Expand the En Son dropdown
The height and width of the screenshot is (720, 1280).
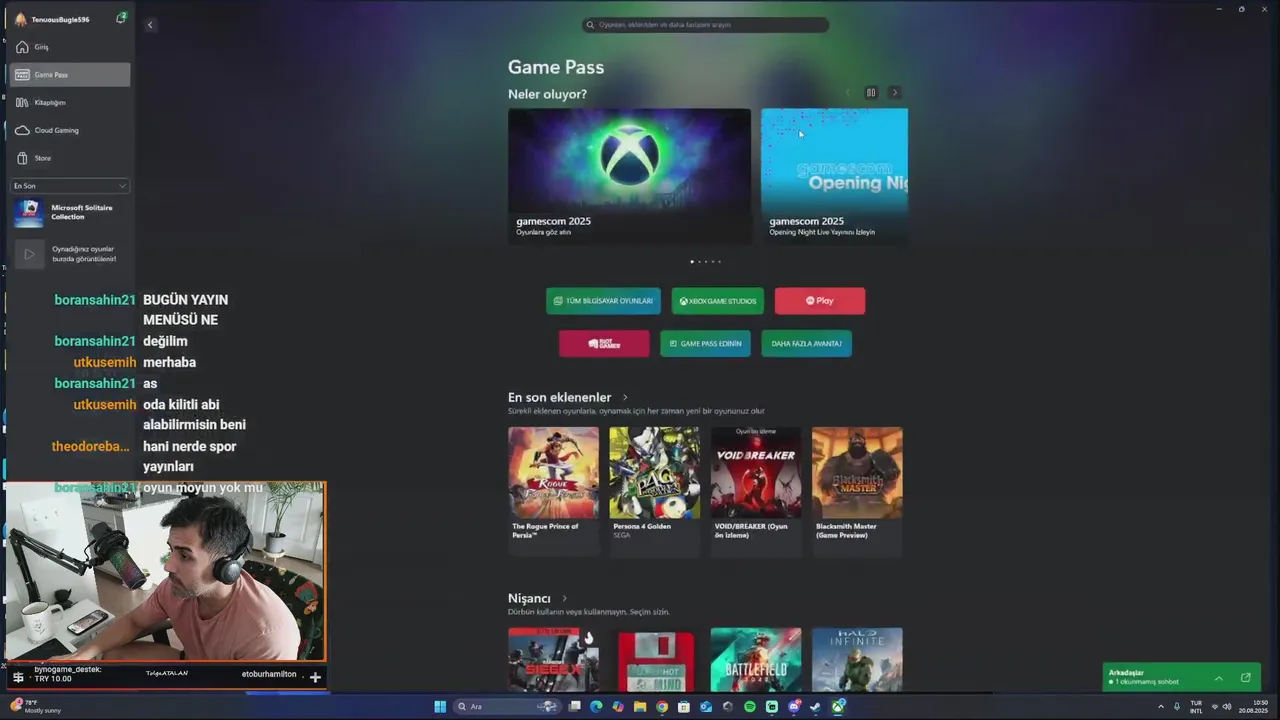70,186
